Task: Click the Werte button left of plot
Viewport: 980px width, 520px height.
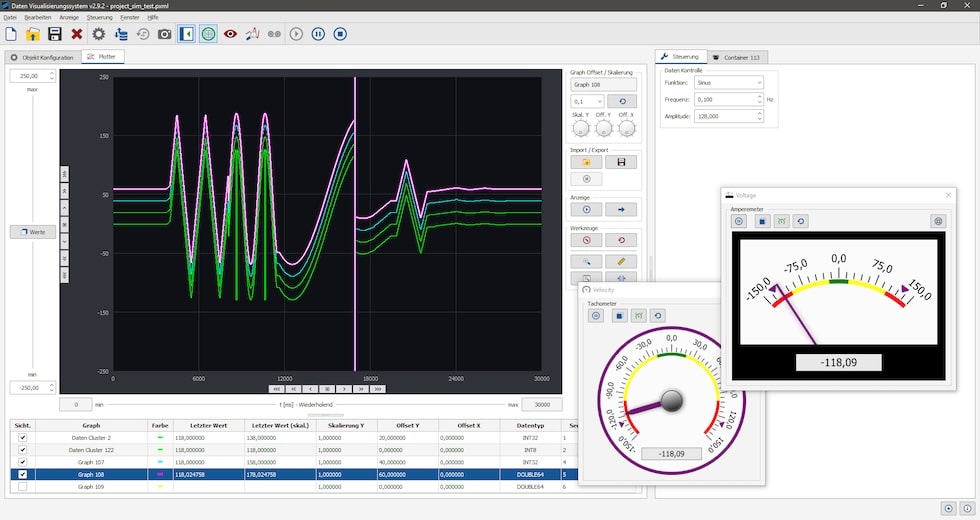Action: coord(33,232)
